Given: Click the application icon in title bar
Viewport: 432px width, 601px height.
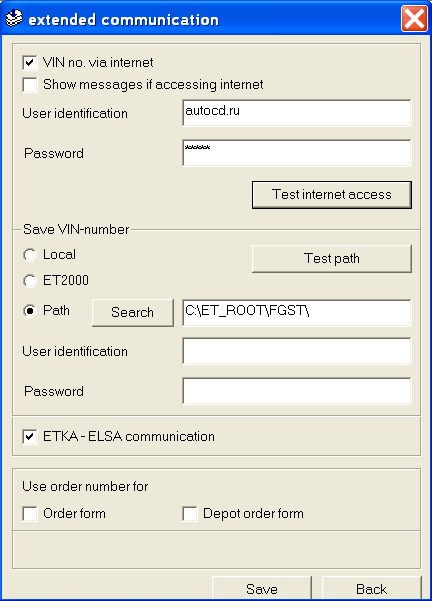Looking at the screenshot, I should click(x=14, y=18).
